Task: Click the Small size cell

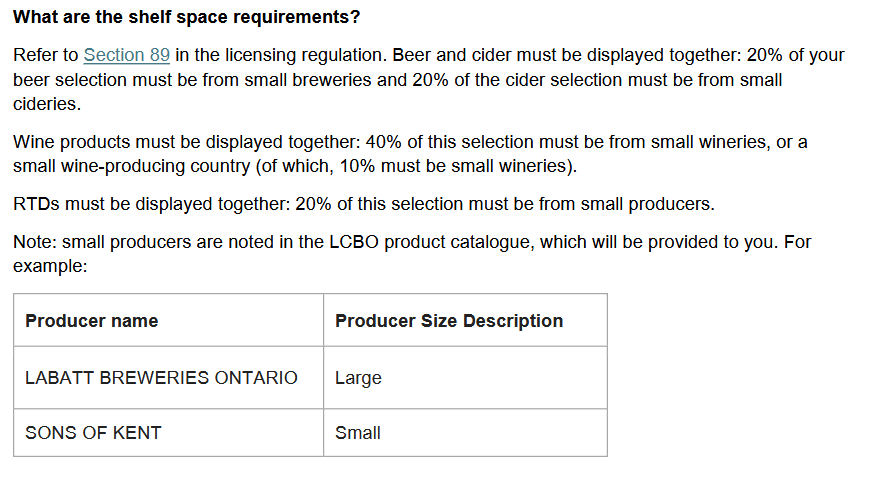Action: coord(357,433)
